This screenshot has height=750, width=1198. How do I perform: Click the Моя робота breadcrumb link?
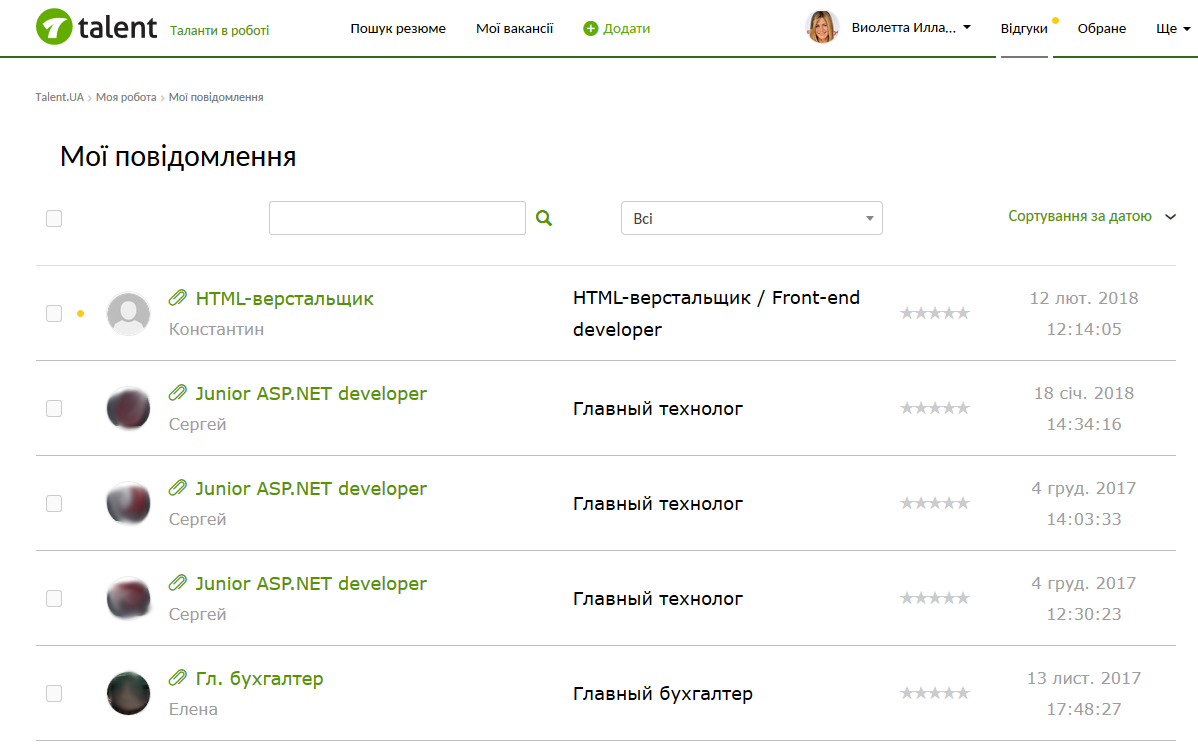click(126, 97)
